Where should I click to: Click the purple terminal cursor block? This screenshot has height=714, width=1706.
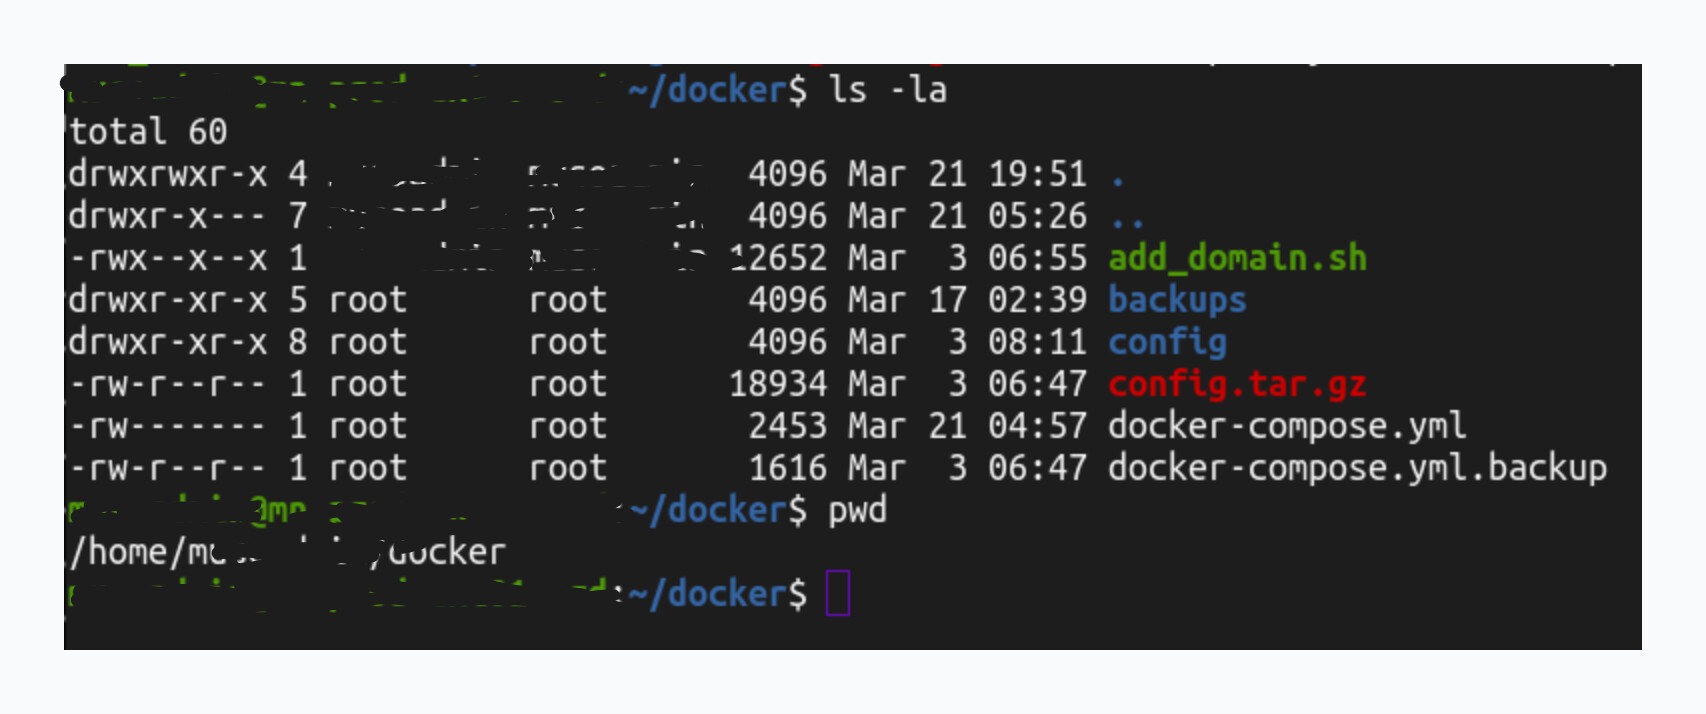pos(838,593)
